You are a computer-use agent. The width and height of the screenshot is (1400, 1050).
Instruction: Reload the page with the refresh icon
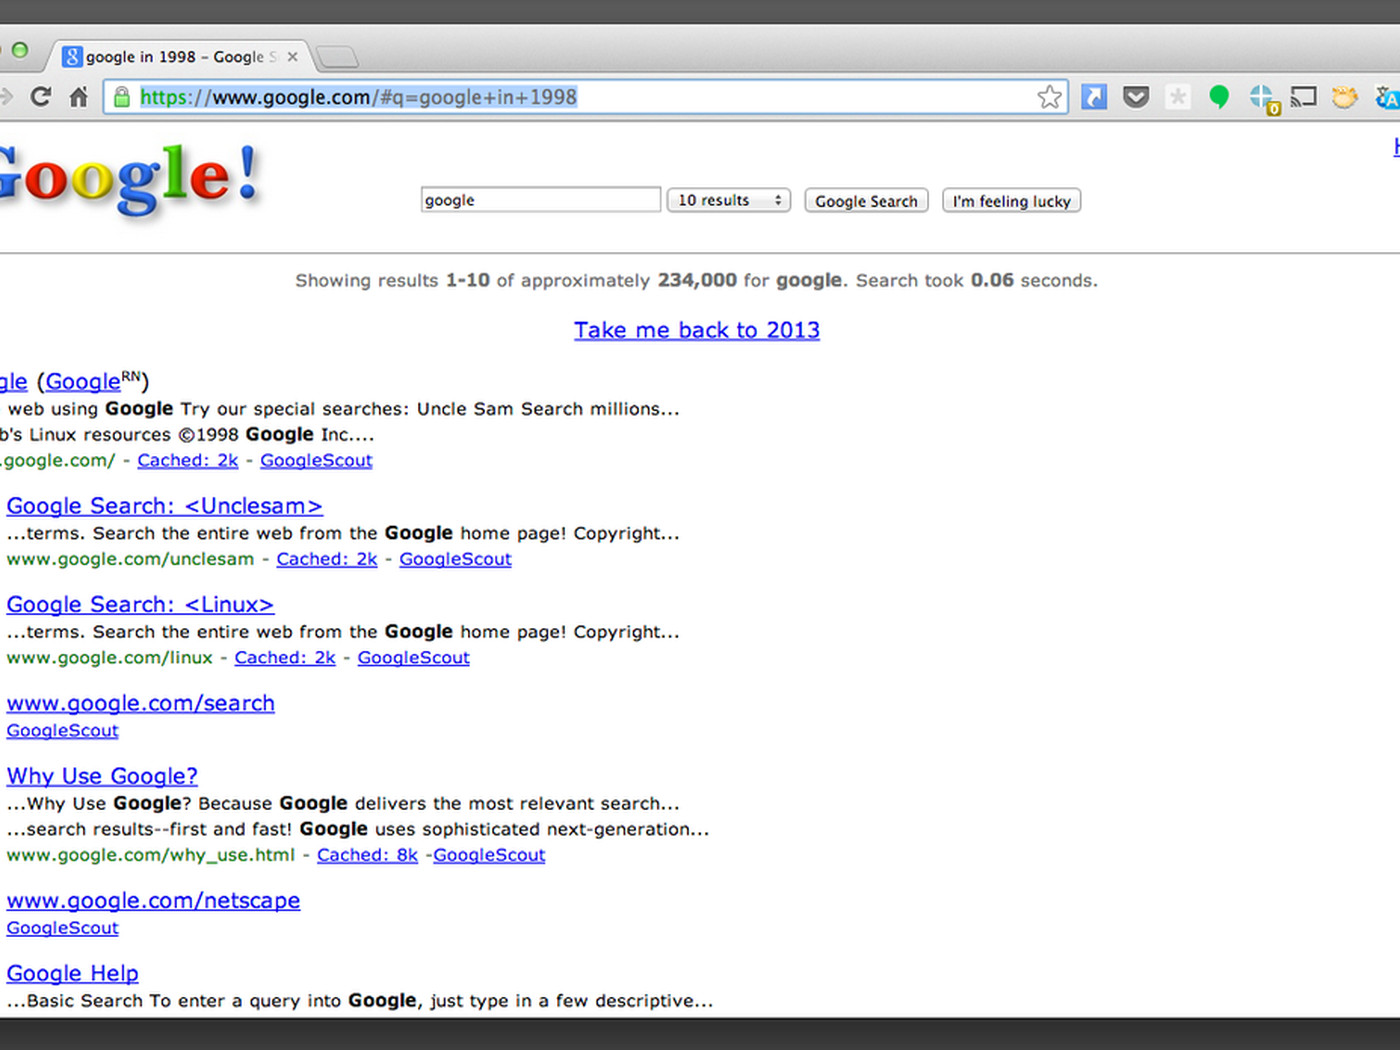coord(40,97)
